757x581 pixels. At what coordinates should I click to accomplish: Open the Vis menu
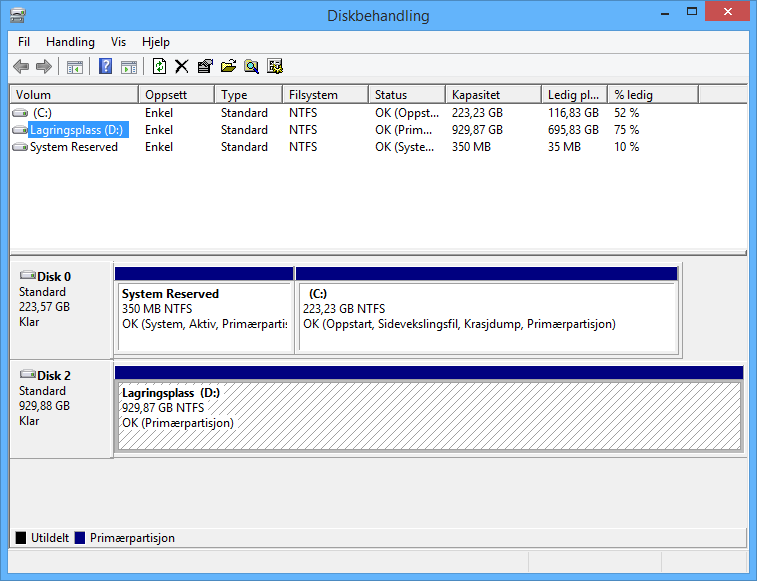tap(118, 42)
